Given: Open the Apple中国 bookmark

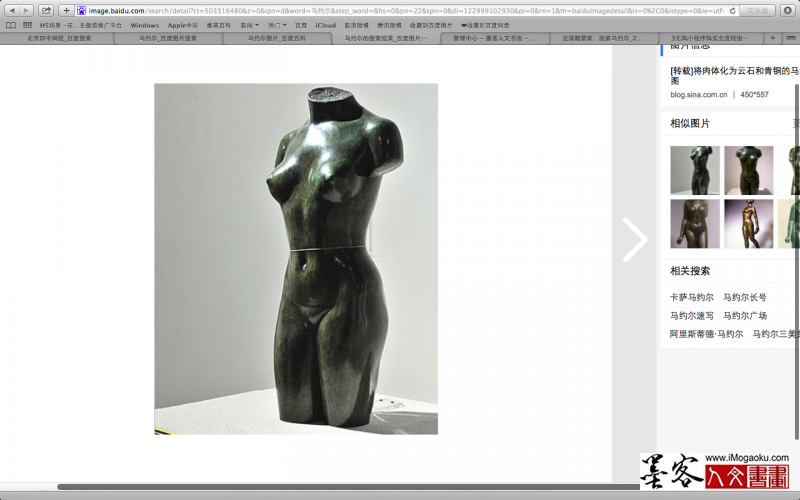Looking at the screenshot, I should [x=183, y=25].
